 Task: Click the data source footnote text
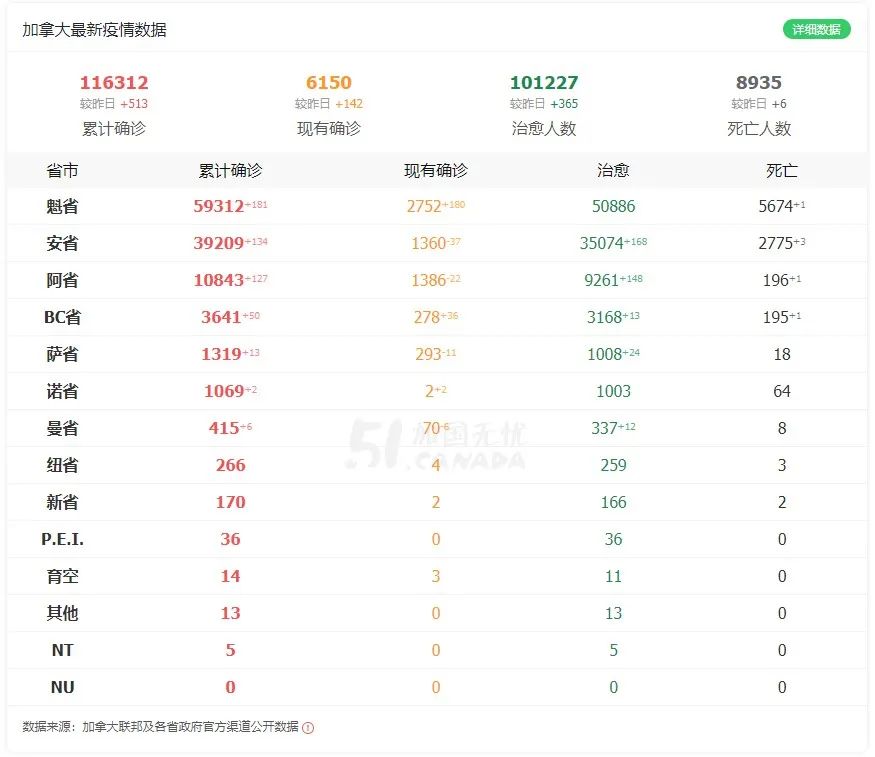[161, 727]
